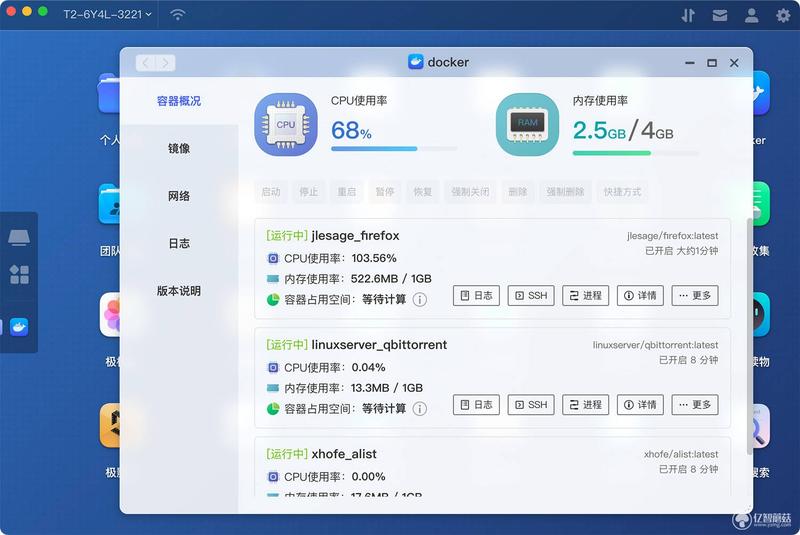This screenshot has width=800, height=535.
Task: Open the app grid icon in left dock
Action: coord(19,274)
